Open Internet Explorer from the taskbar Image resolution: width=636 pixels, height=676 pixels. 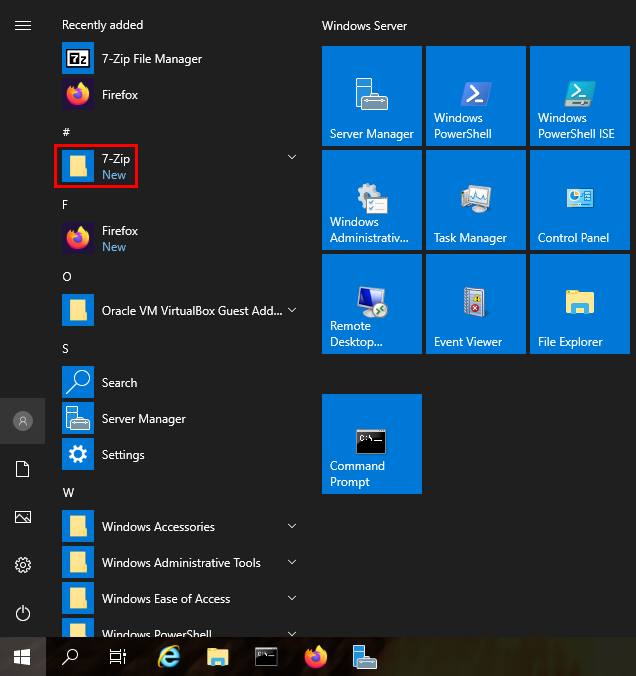pyautogui.click(x=170, y=656)
